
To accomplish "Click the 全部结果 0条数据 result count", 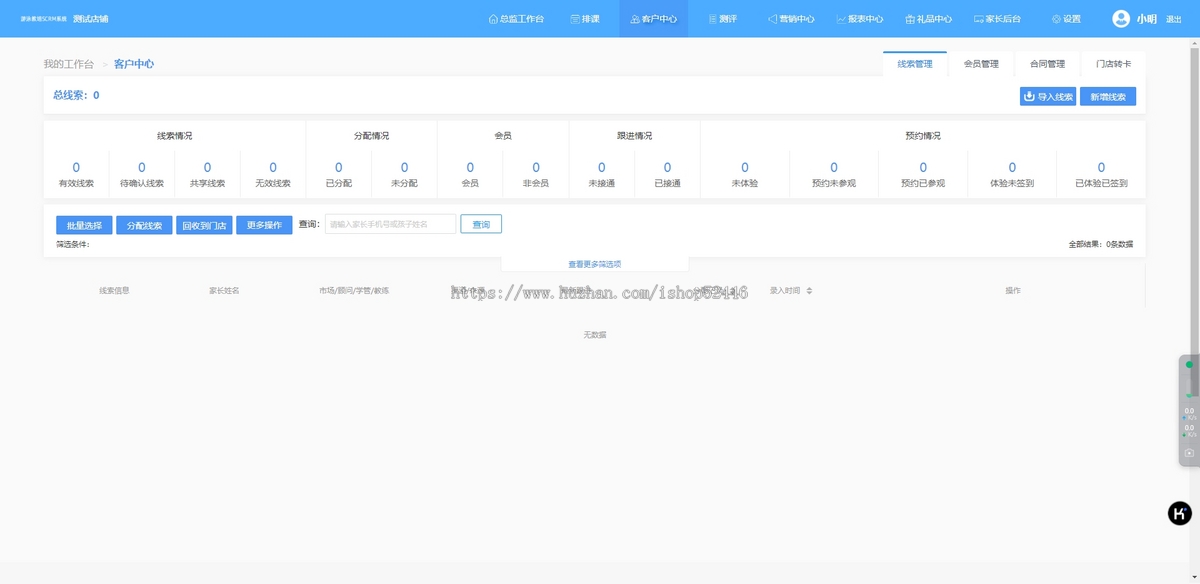I will click(x=1101, y=244).
